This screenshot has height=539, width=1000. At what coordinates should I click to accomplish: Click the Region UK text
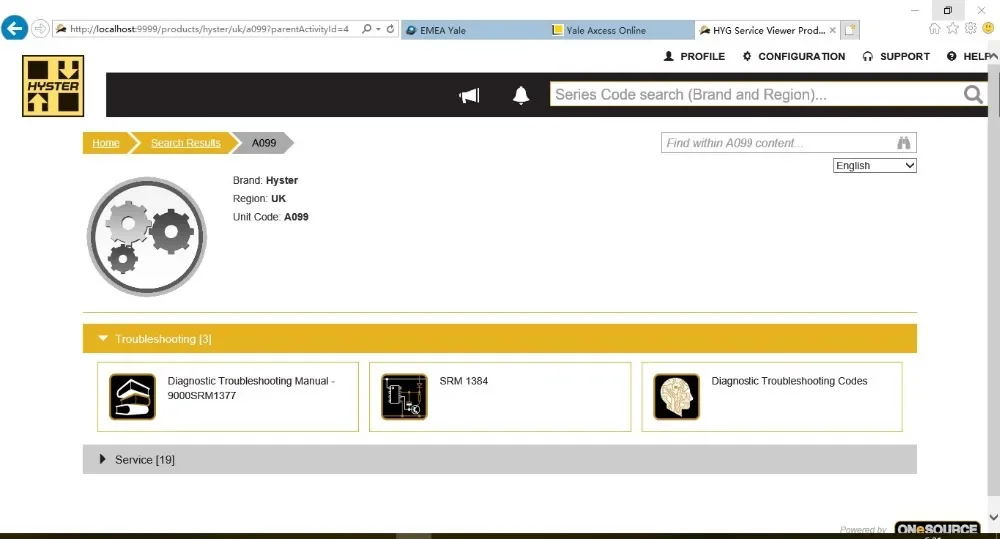(259, 198)
